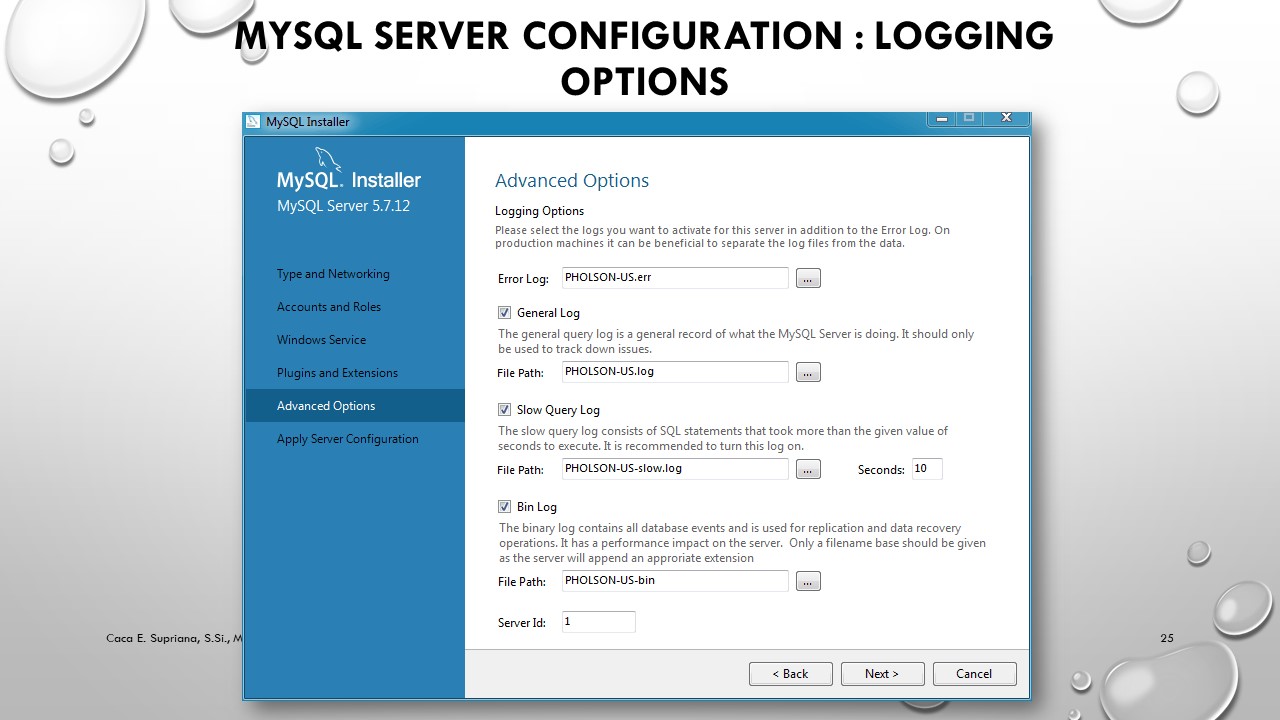Click the Error Log label

pos(523,279)
